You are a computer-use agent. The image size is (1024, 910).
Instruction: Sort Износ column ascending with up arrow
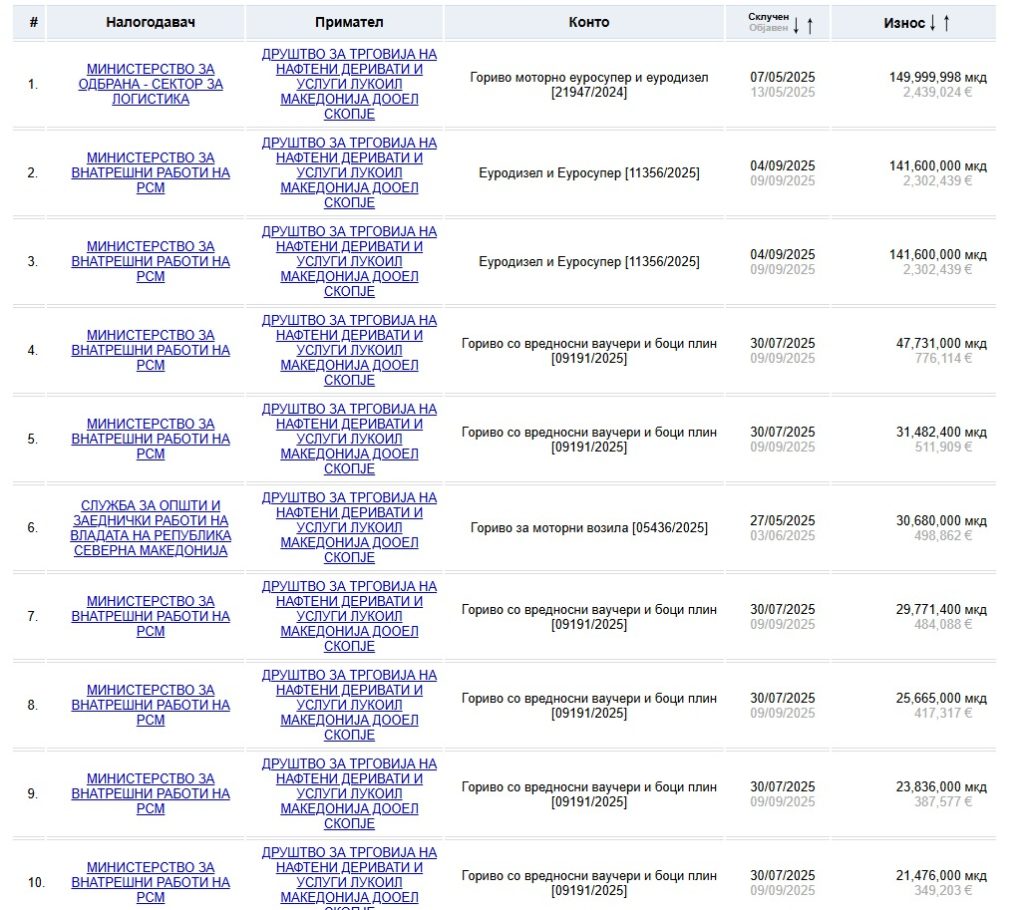[x=946, y=23]
